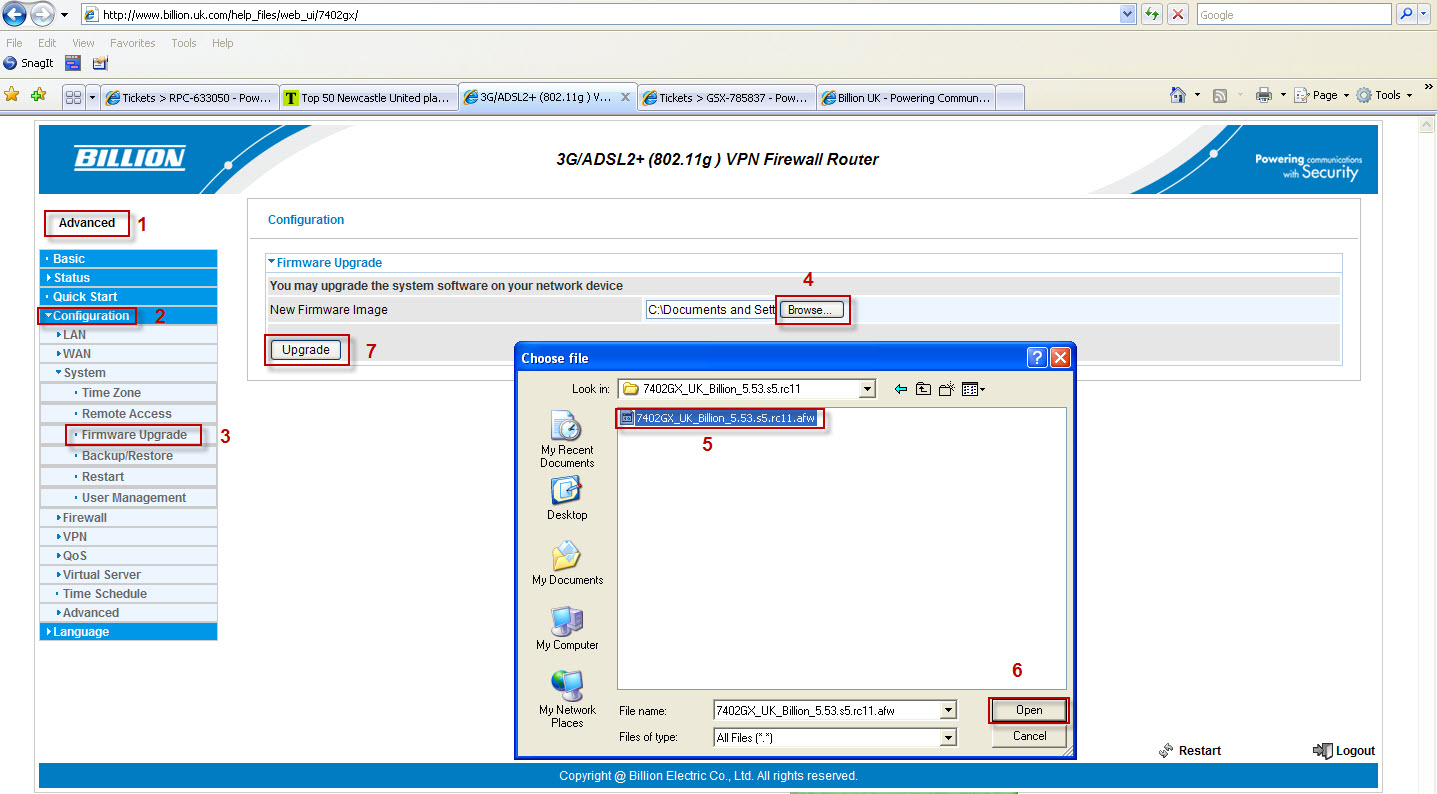Image resolution: width=1437 pixels, height=794 pixels.
Task: Click the Home icon in command bar
Action: [1178, 95]
